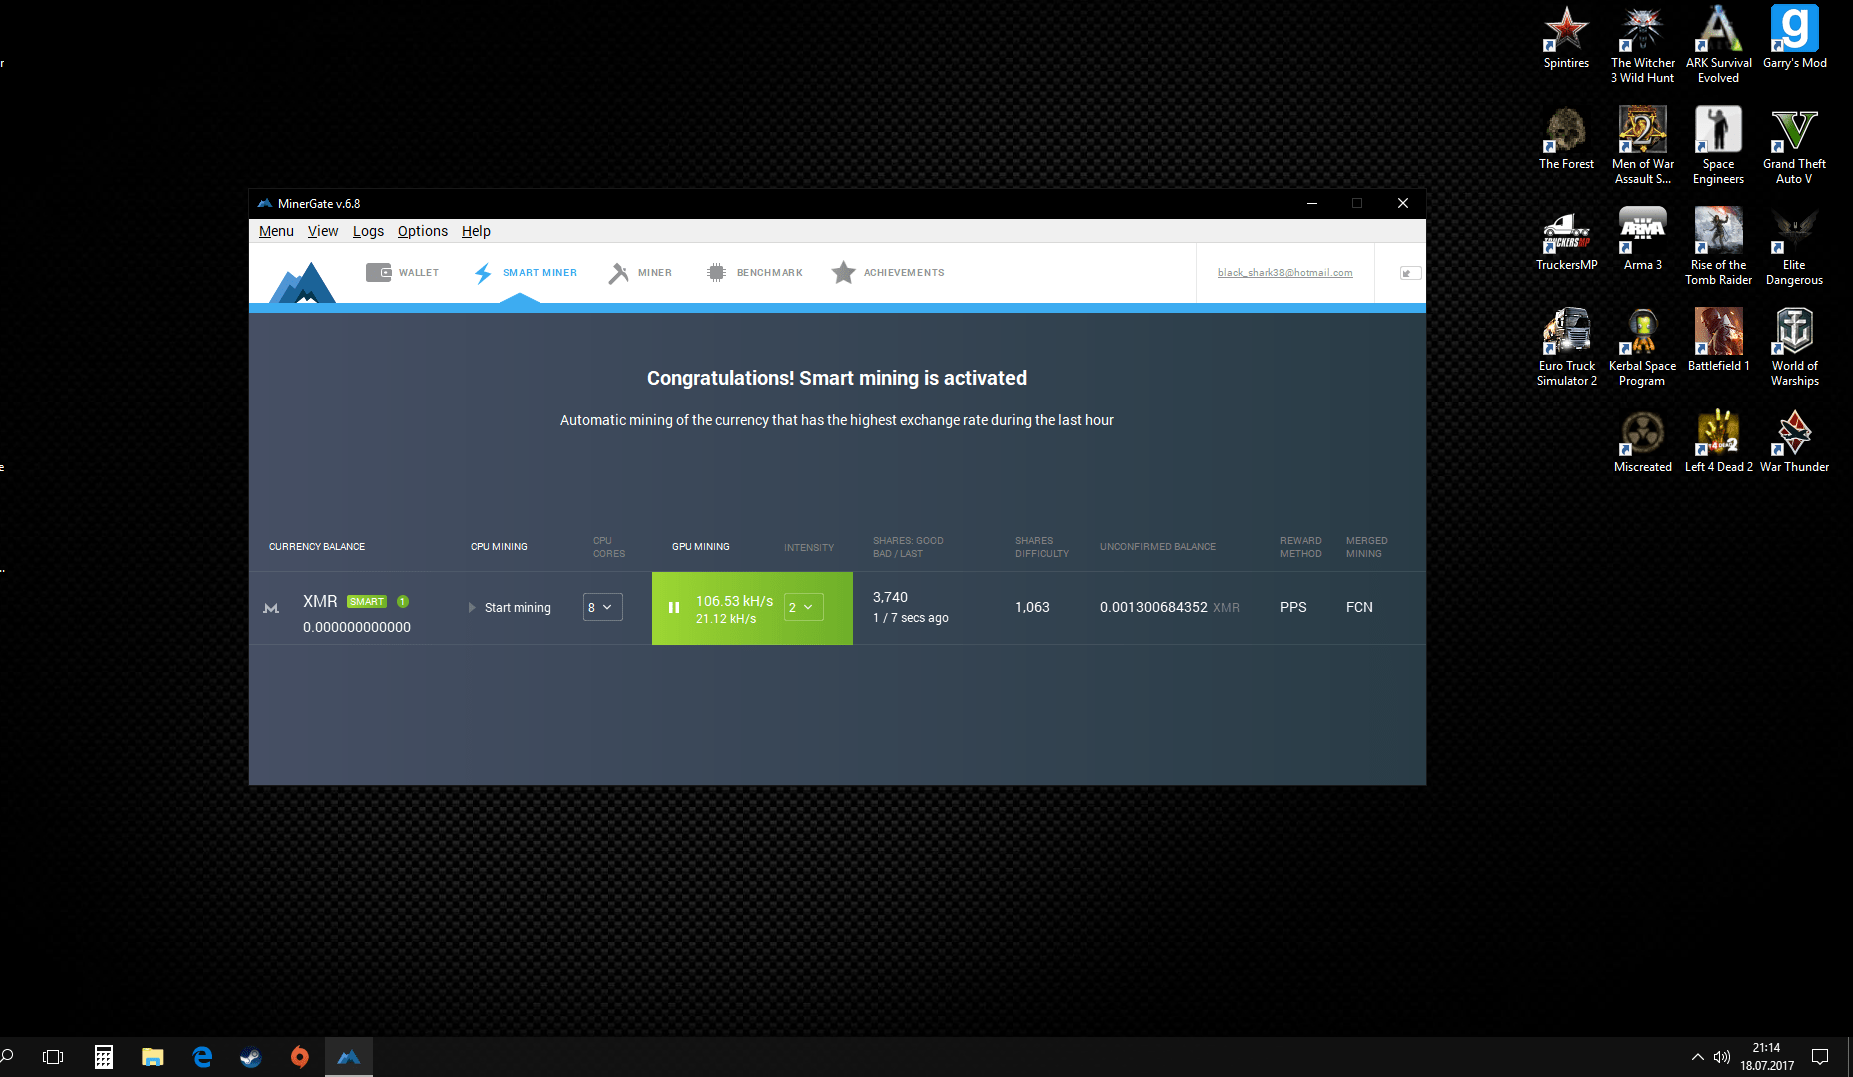Open Rise of the Tomb Raider shortcut
Viewport: 1853px width, 1077px height.
1718,247
